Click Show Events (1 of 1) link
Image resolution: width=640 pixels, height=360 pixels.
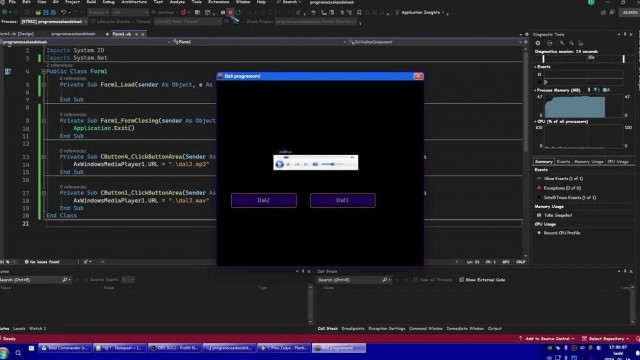(x=563, y=179)
